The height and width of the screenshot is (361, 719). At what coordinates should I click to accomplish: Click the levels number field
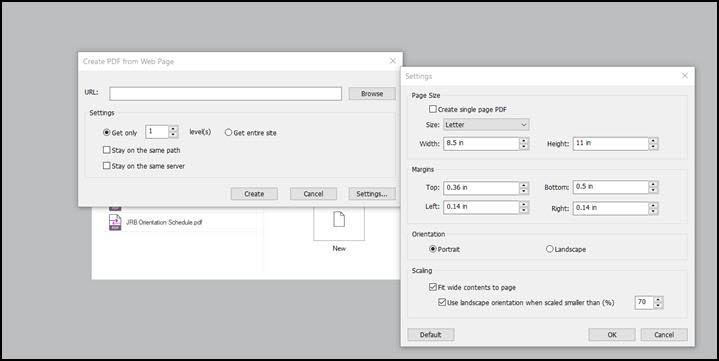(x=157, y=132)
